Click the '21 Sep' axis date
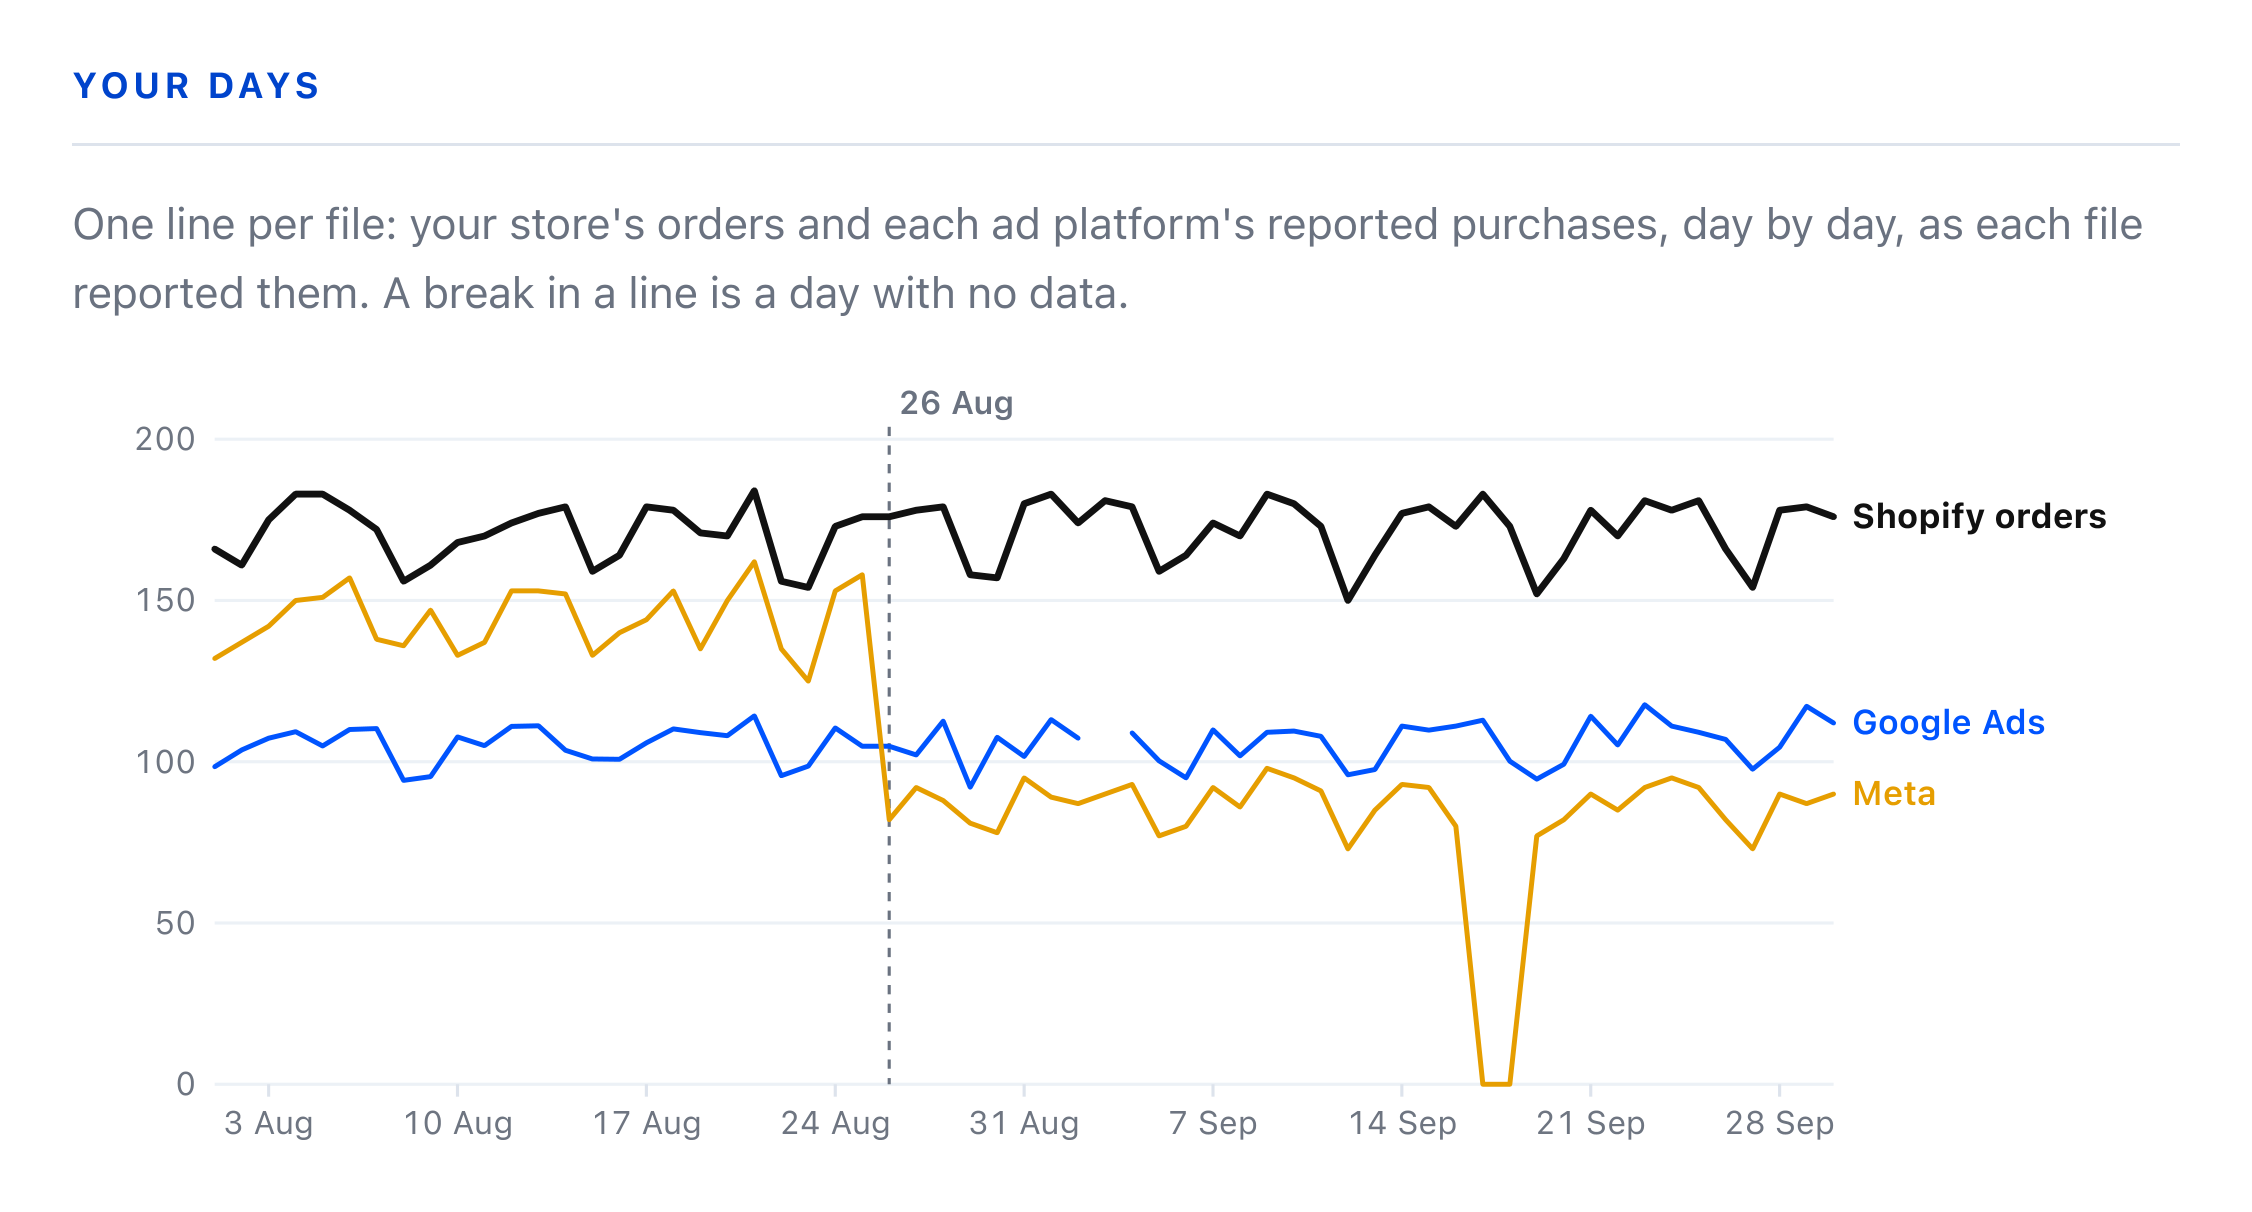Screen dimensions: 2252x1212 (1591, 1123)
